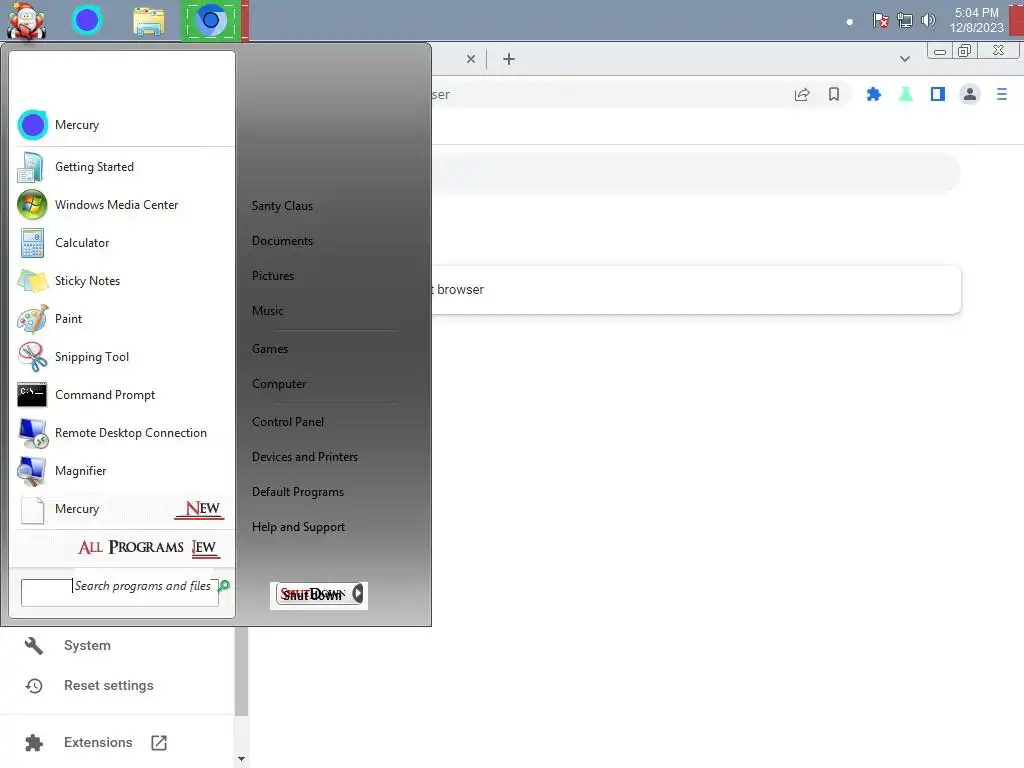Open the Santa Claus start button
1024x768 pixels.
tap(26, 20)
